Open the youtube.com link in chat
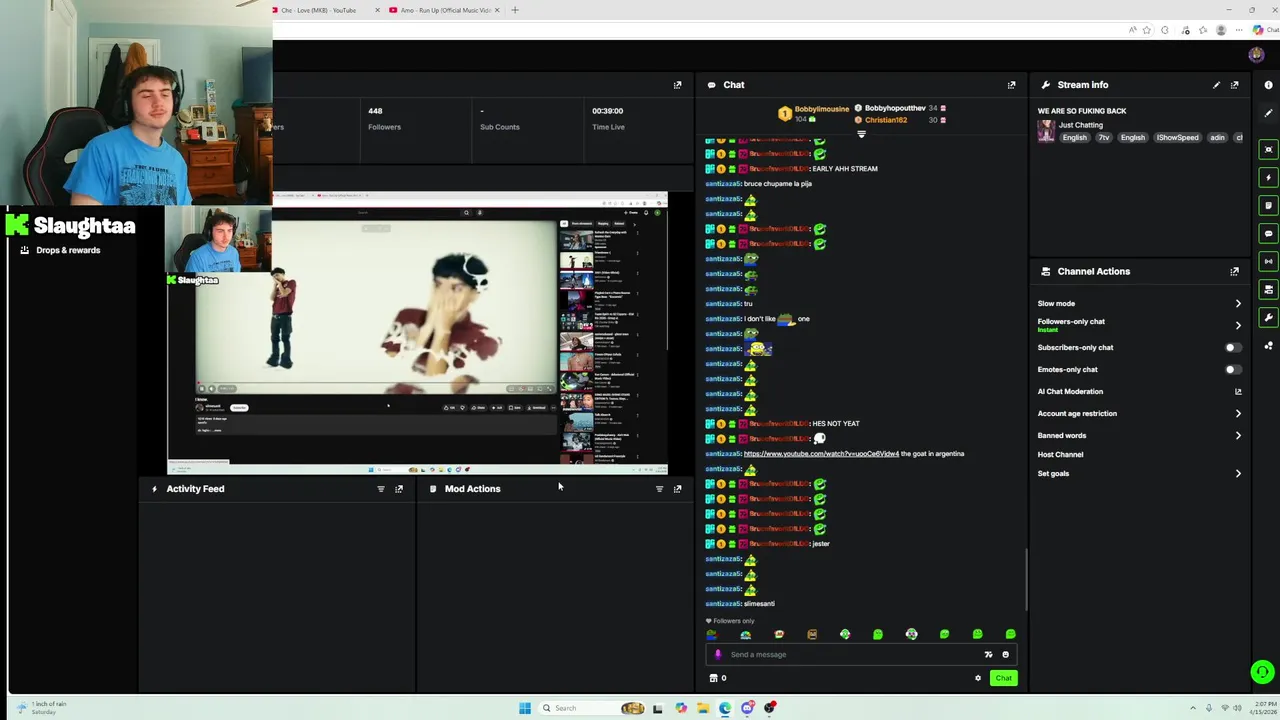 click(821, 454)
